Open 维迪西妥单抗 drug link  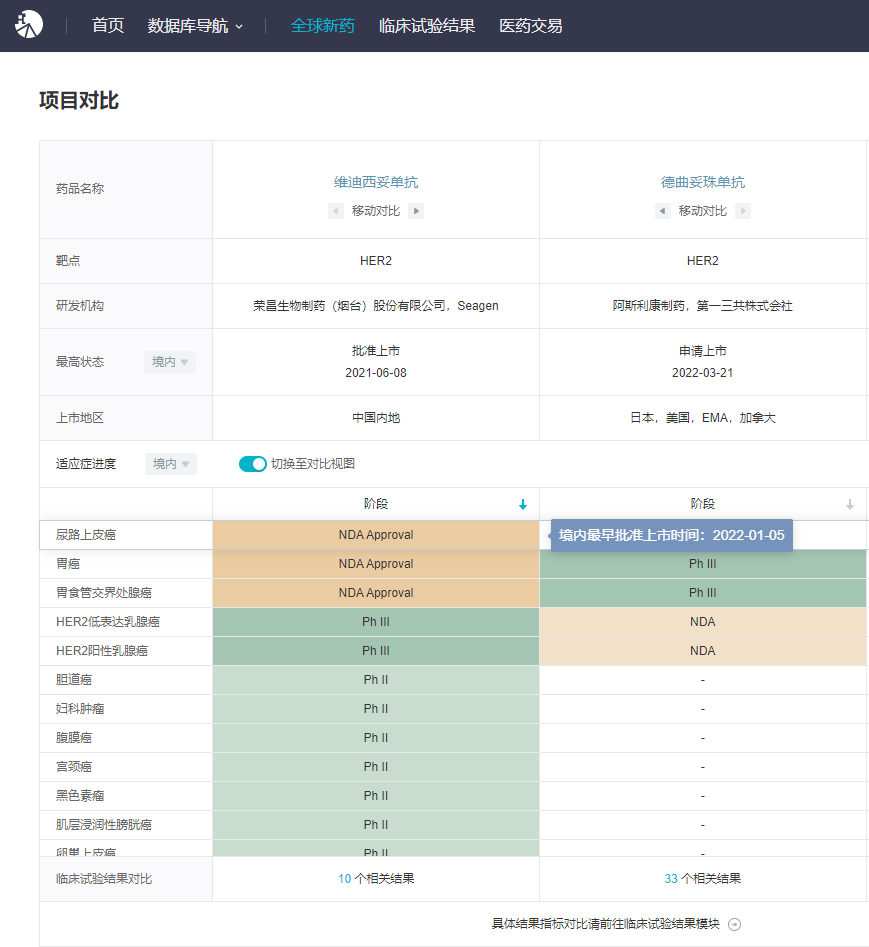(376, 182)
